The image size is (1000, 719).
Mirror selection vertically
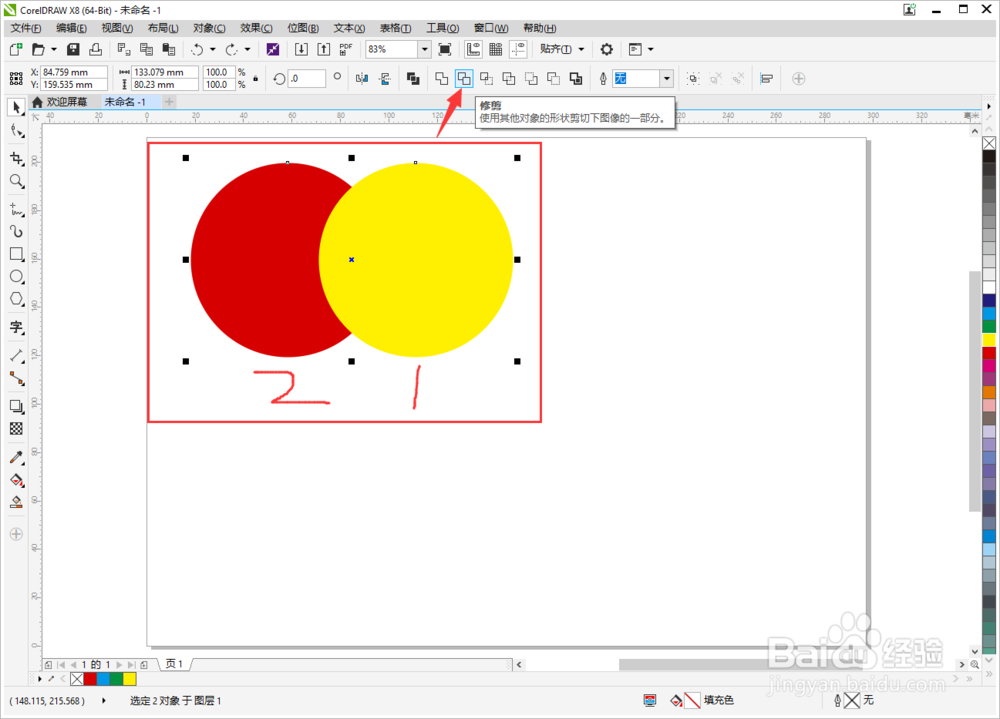coord(385,78)
